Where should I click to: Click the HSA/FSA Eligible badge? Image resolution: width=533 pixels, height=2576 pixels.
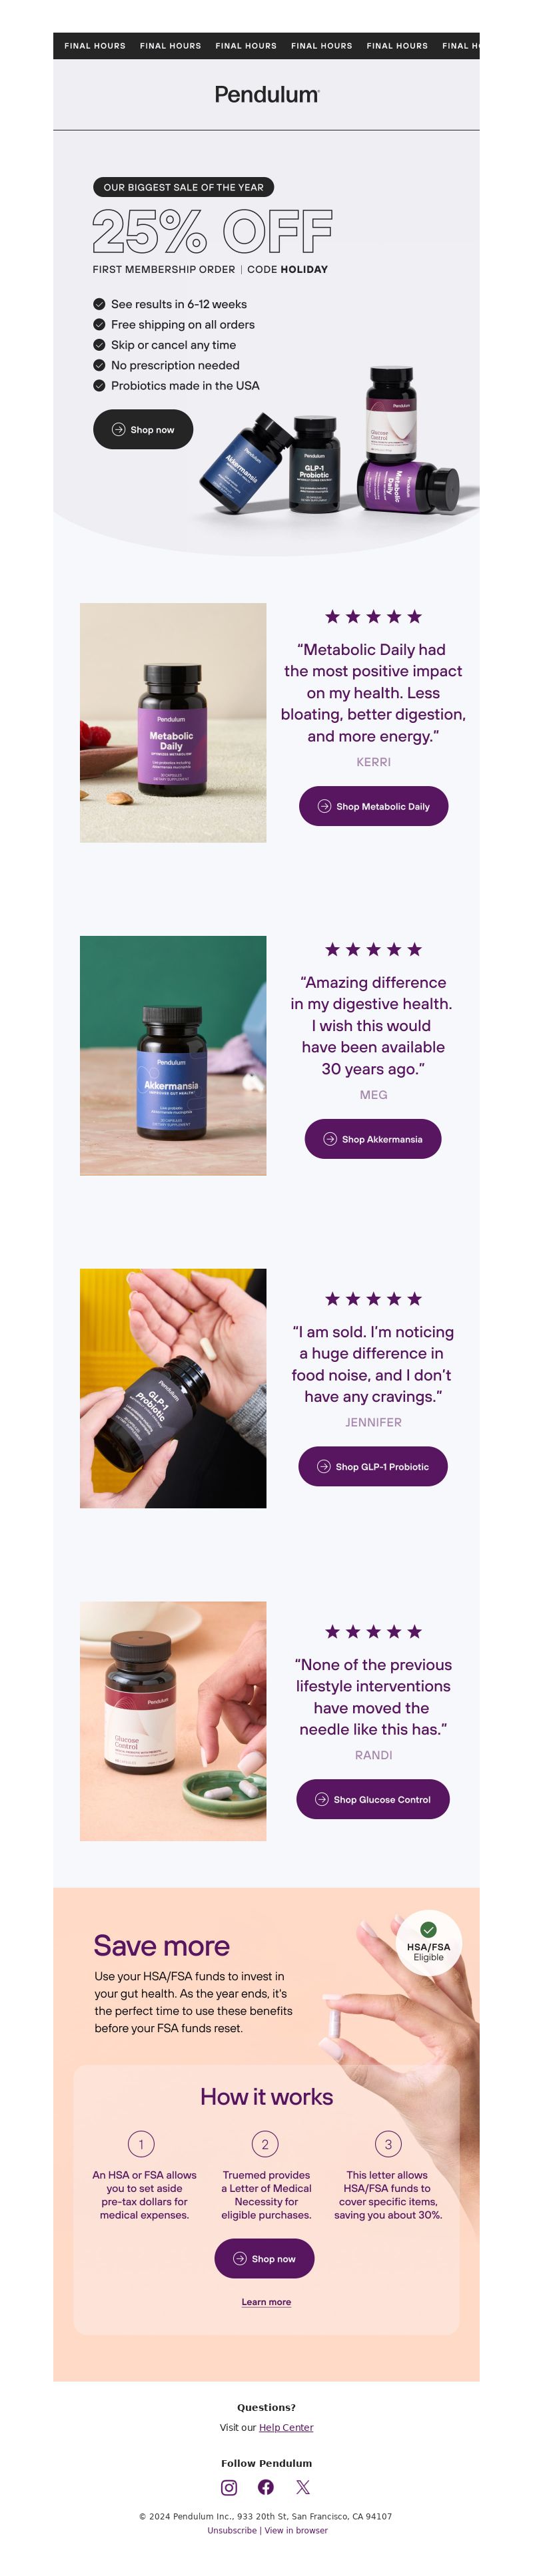pyautogui.click(x=428, y=1943)
